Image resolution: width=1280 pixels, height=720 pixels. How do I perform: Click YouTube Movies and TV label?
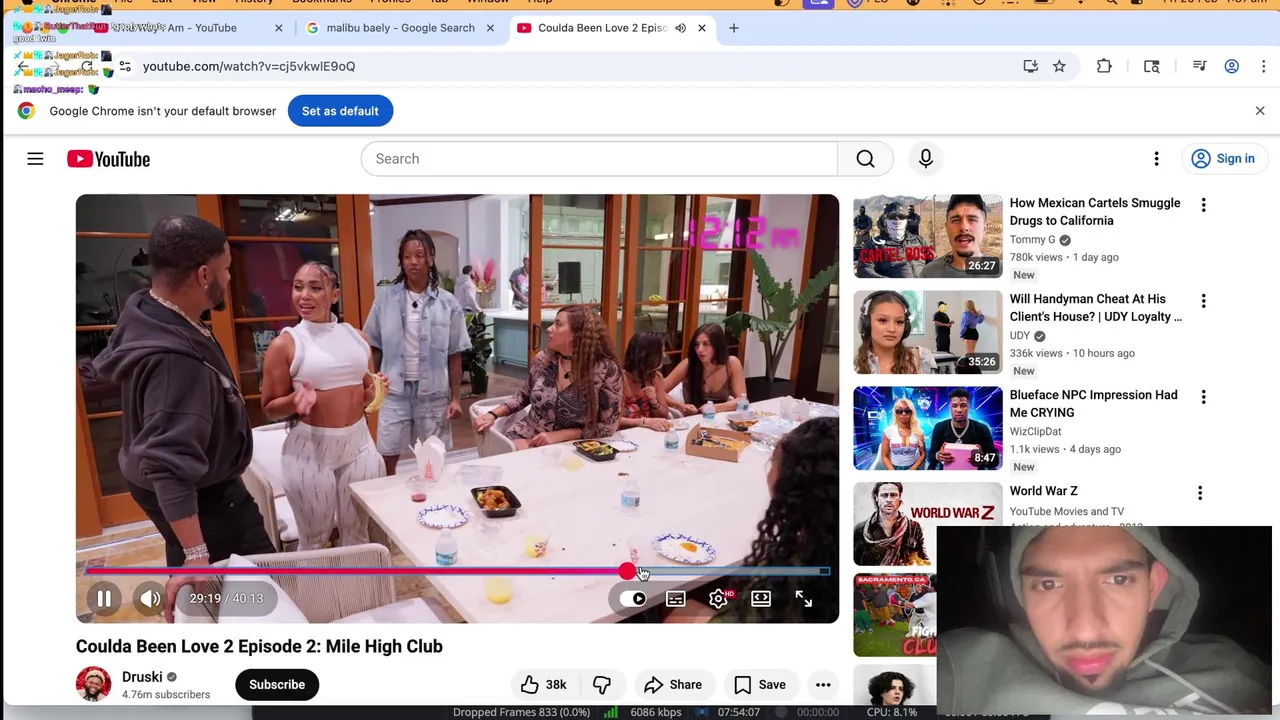pos(1067,512)
